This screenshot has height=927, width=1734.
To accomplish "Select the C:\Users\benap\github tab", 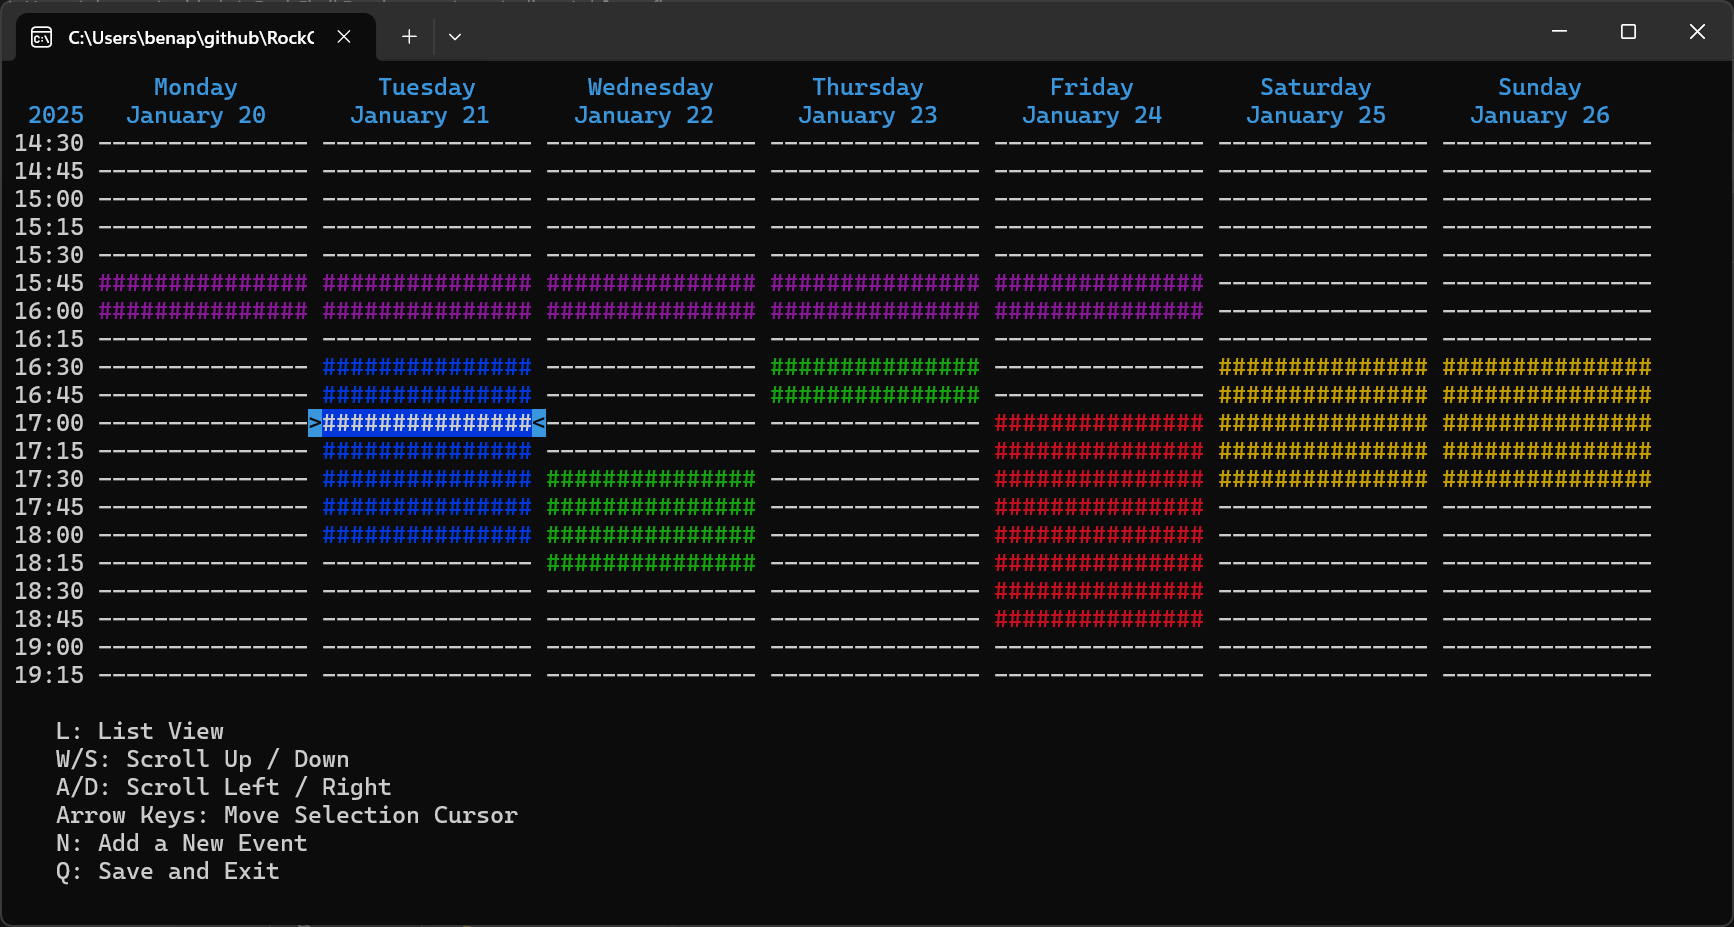I will [x=190, y=38].
